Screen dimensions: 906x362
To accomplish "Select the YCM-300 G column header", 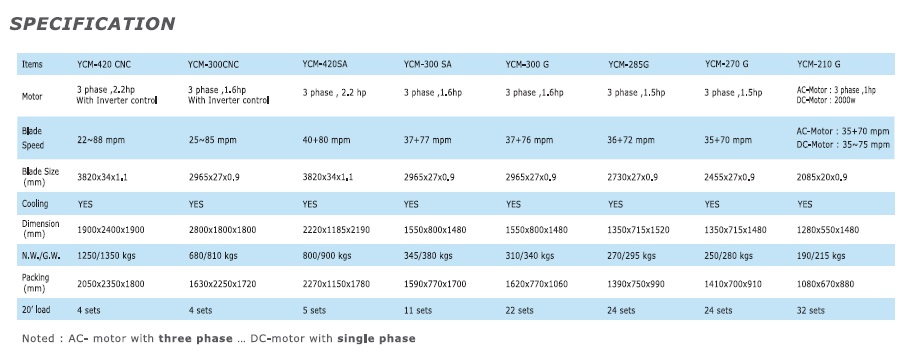I will [x=527, y=64].
